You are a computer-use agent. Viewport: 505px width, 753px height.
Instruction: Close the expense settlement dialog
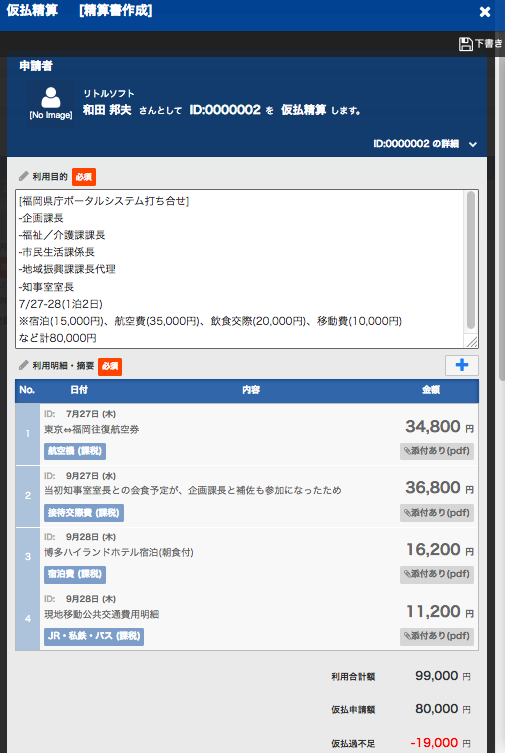[485, 12]
